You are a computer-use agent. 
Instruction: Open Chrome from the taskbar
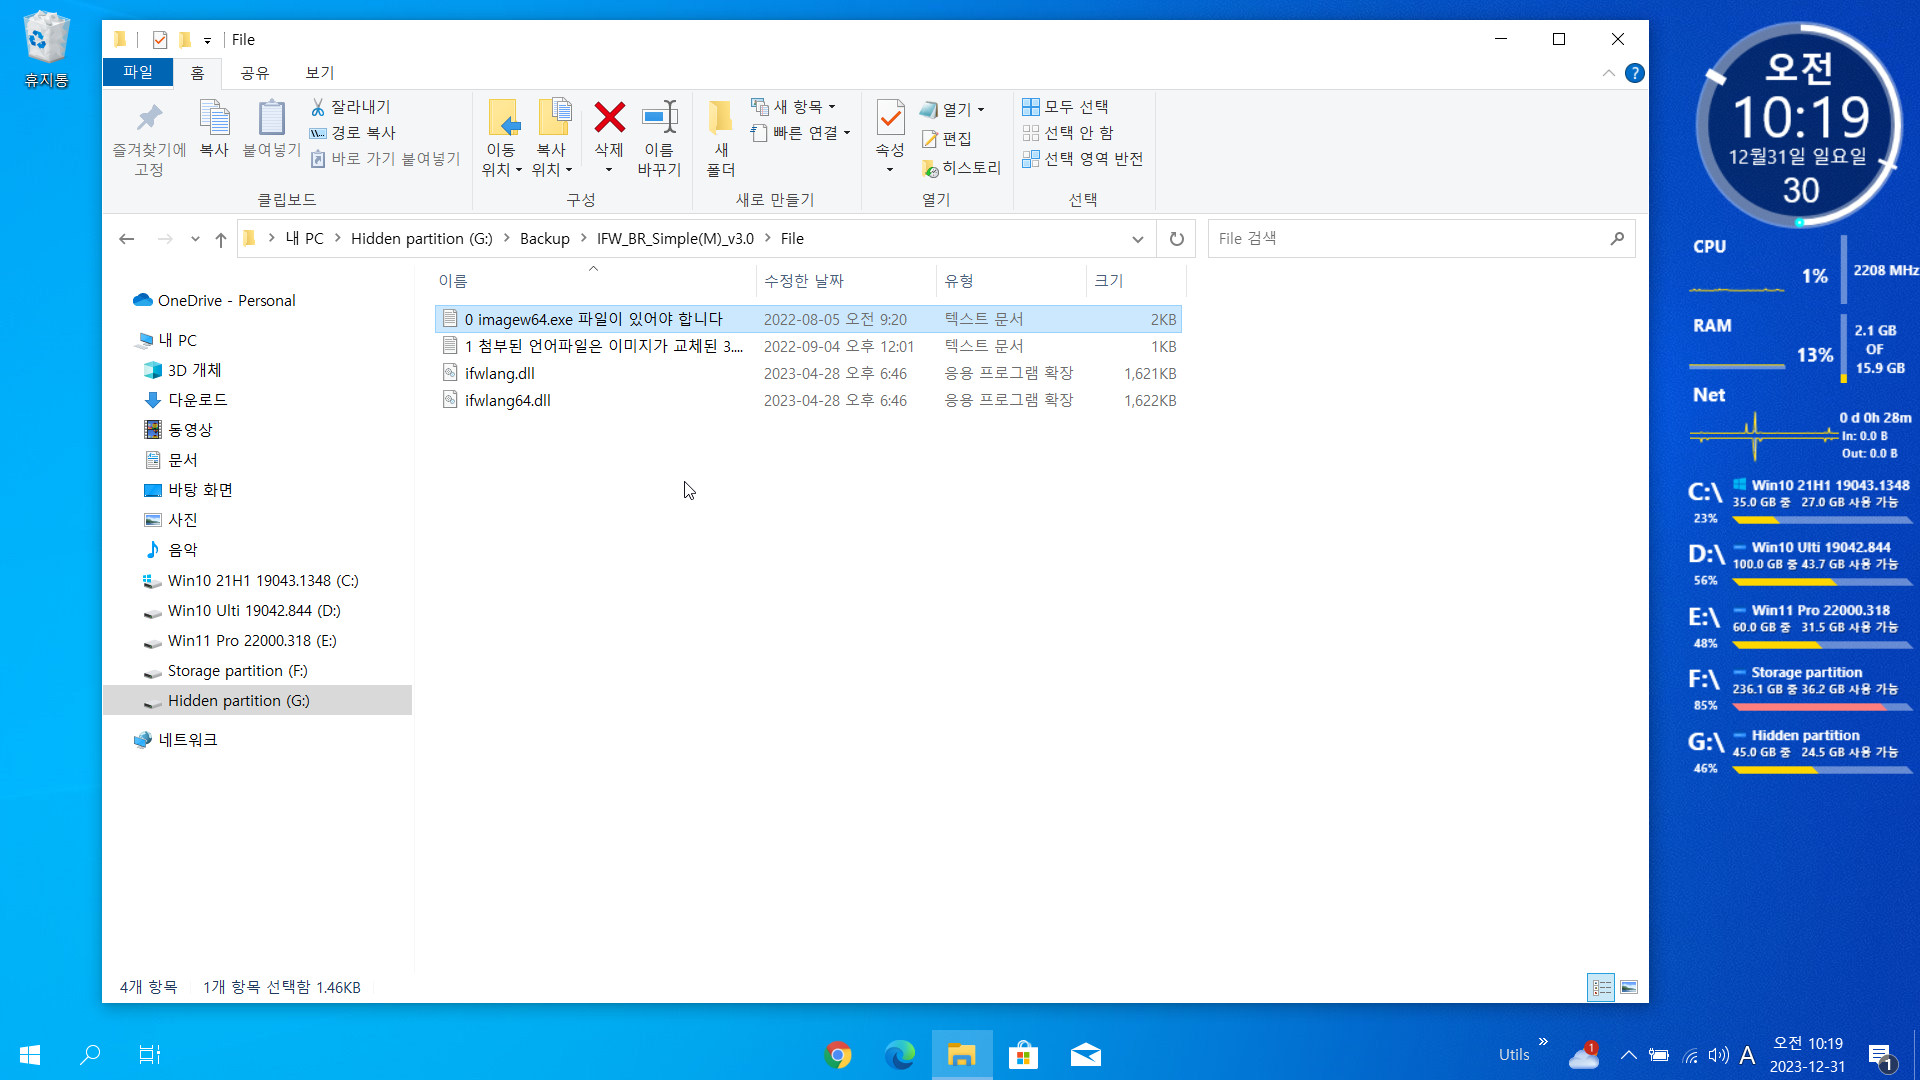click(838, 1054)
